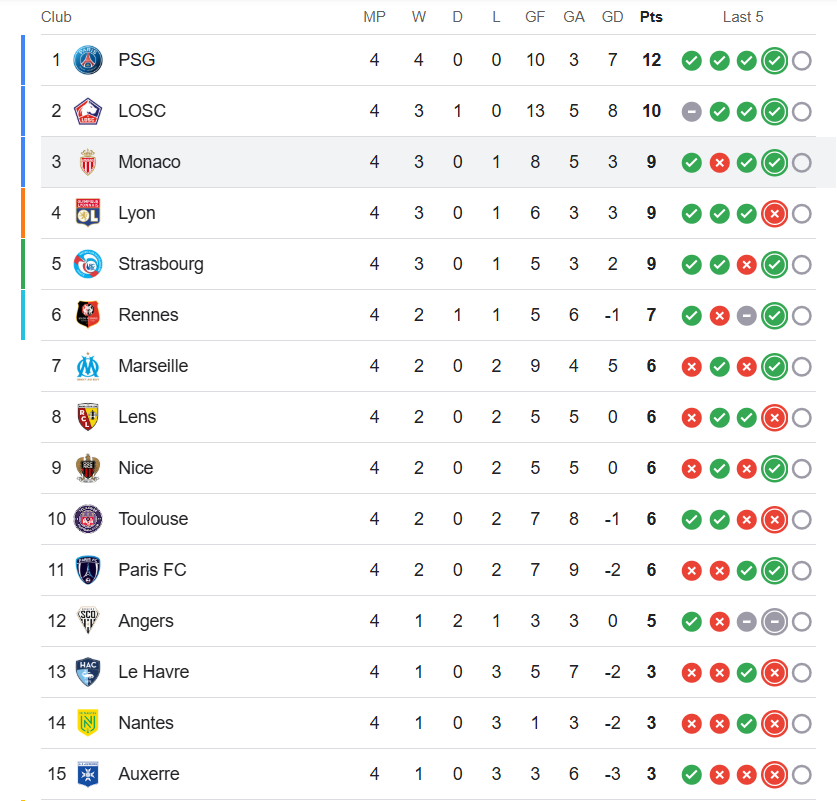Open the Rennes team name link
The width and height of the screenshot is (837, 801).
tap(148, 315)
